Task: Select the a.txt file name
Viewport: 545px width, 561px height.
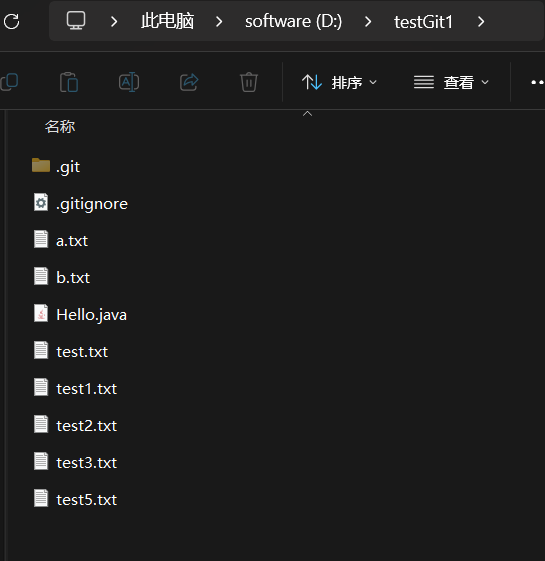Action: coord(72,241)
